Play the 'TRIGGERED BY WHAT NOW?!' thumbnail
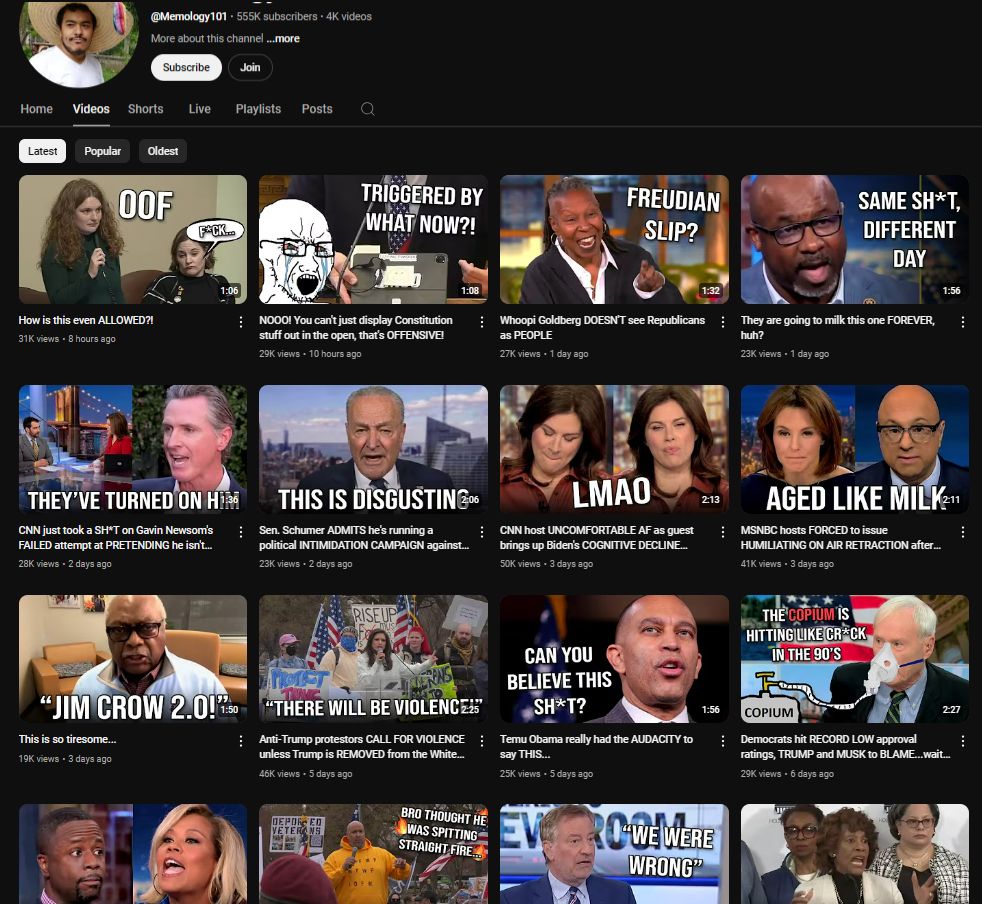Viewport: 982px width, 904px height. (x=373, y=239)
